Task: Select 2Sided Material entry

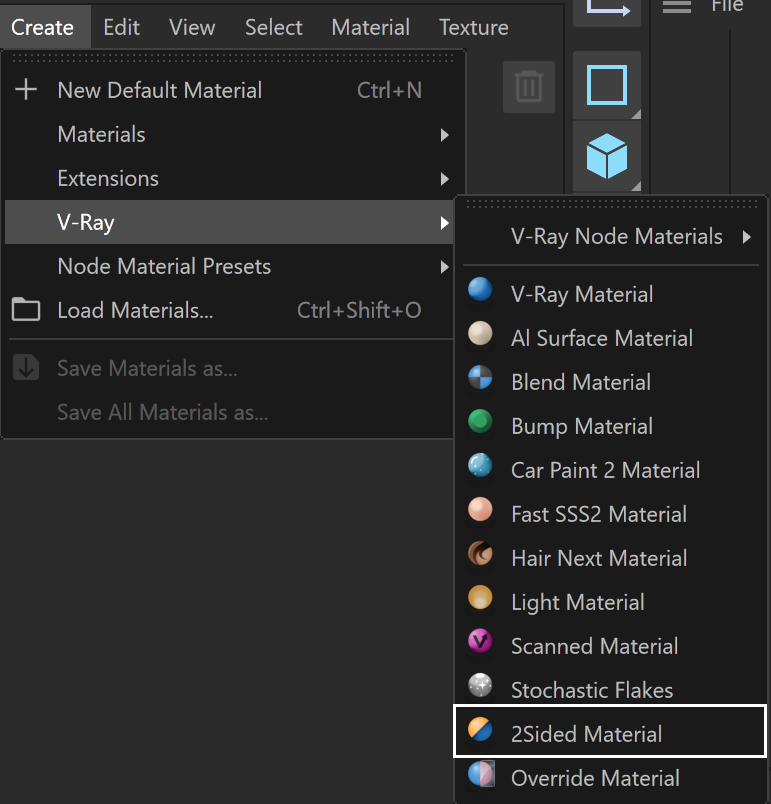Action: tap(610, 731)
